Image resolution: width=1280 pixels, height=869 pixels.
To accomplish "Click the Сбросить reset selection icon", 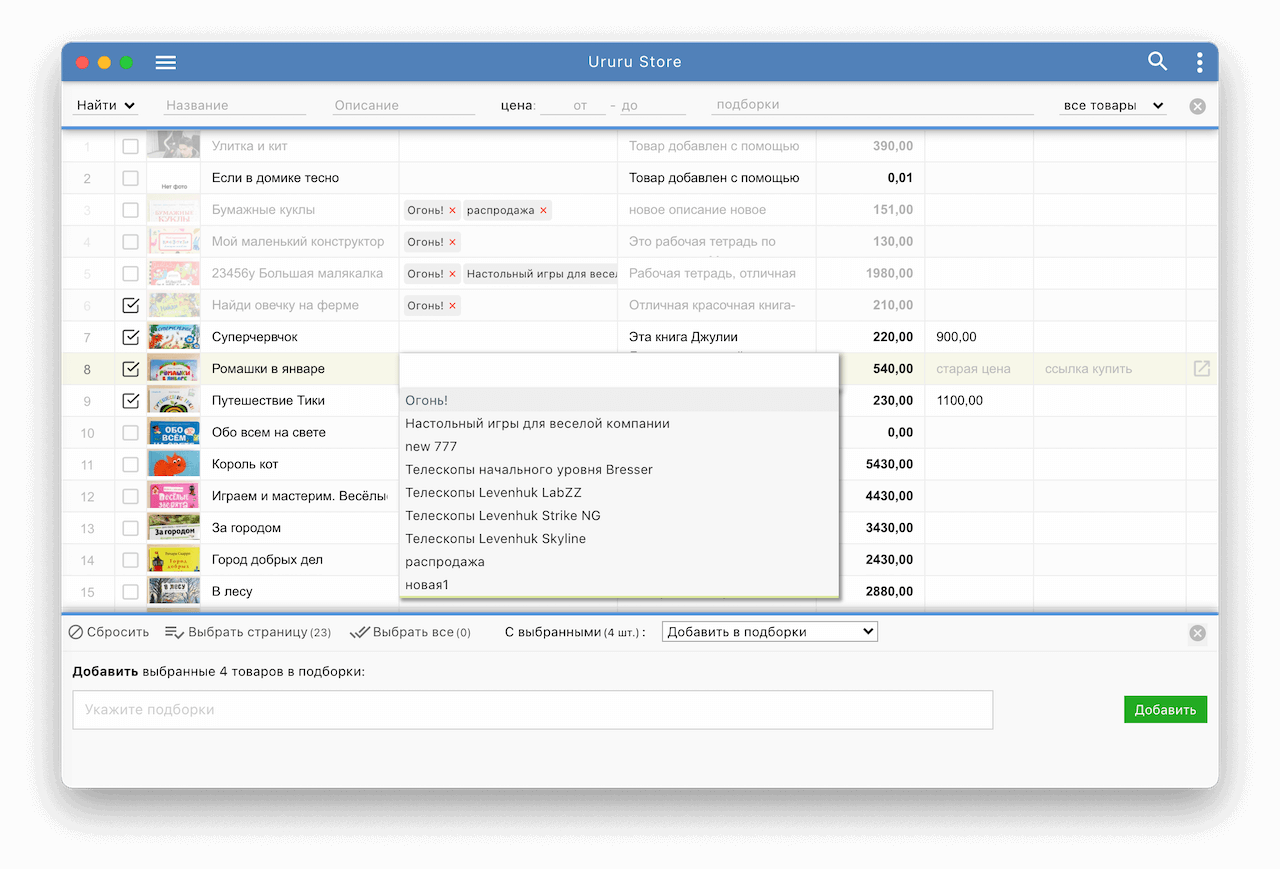I will pos(77,632).
